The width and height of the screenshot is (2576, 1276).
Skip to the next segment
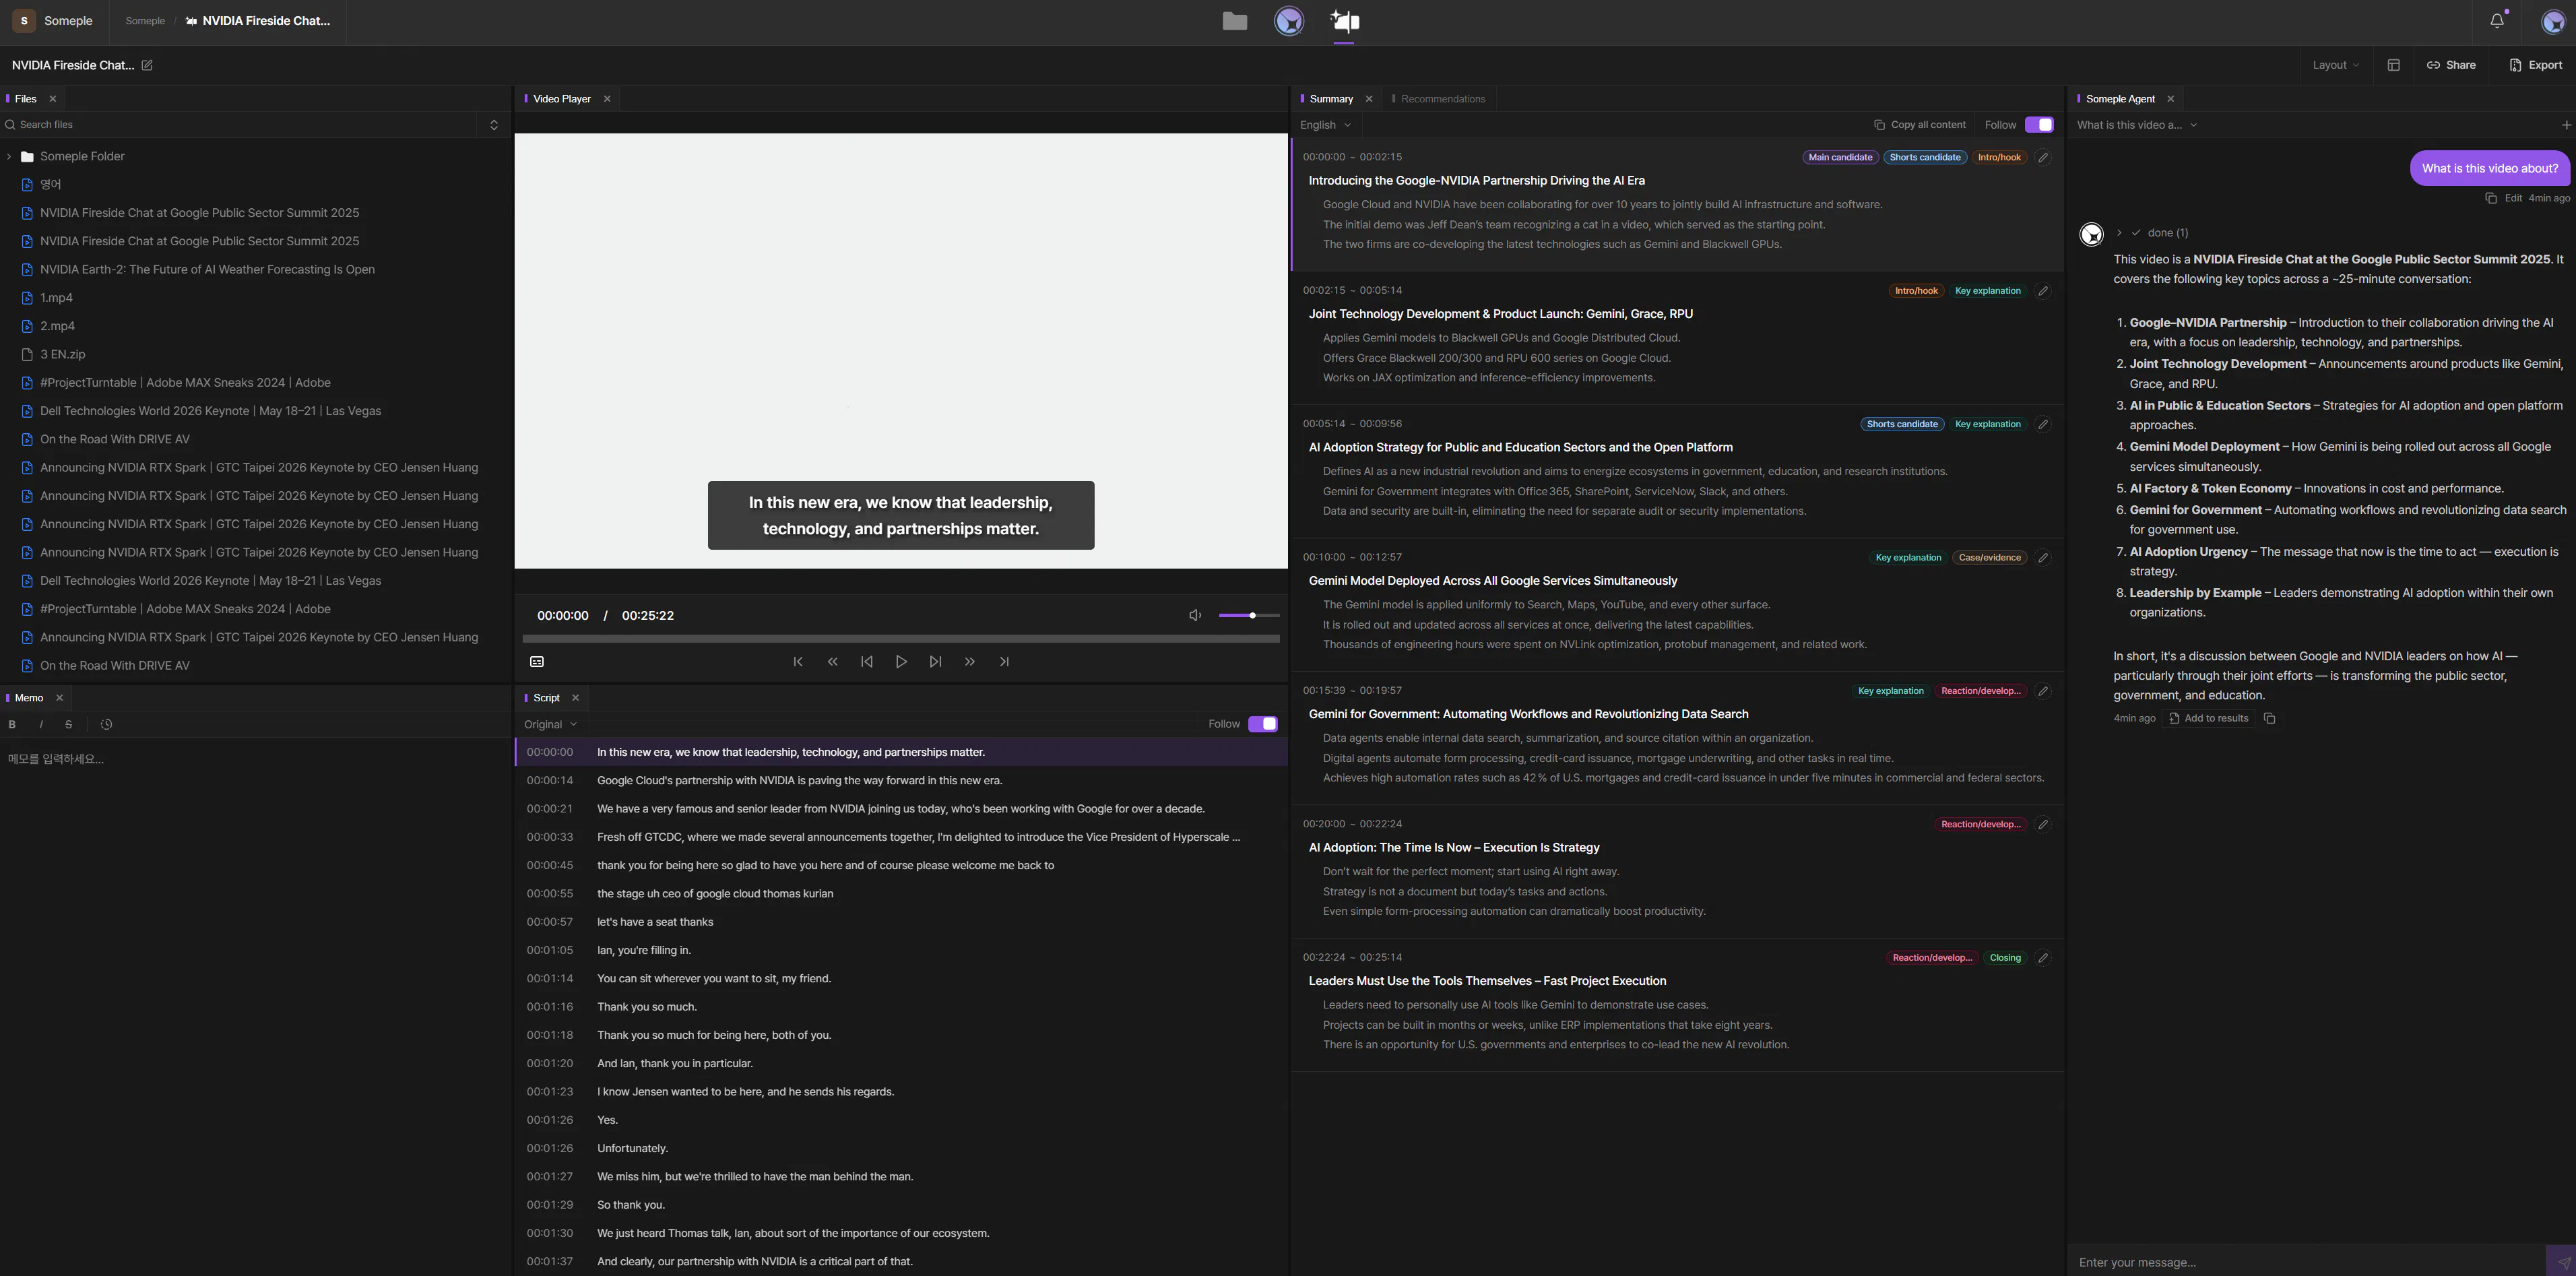(x=935, y=662)
